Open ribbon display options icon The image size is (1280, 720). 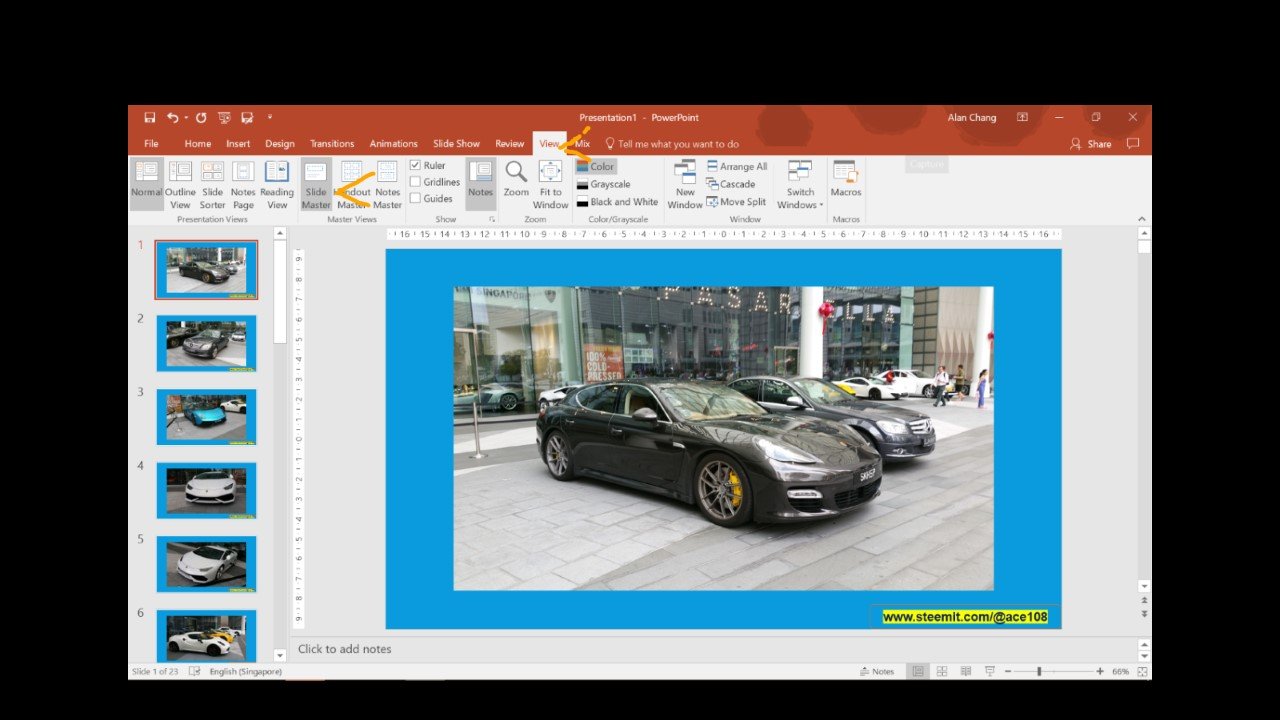tap(1022, 117)
